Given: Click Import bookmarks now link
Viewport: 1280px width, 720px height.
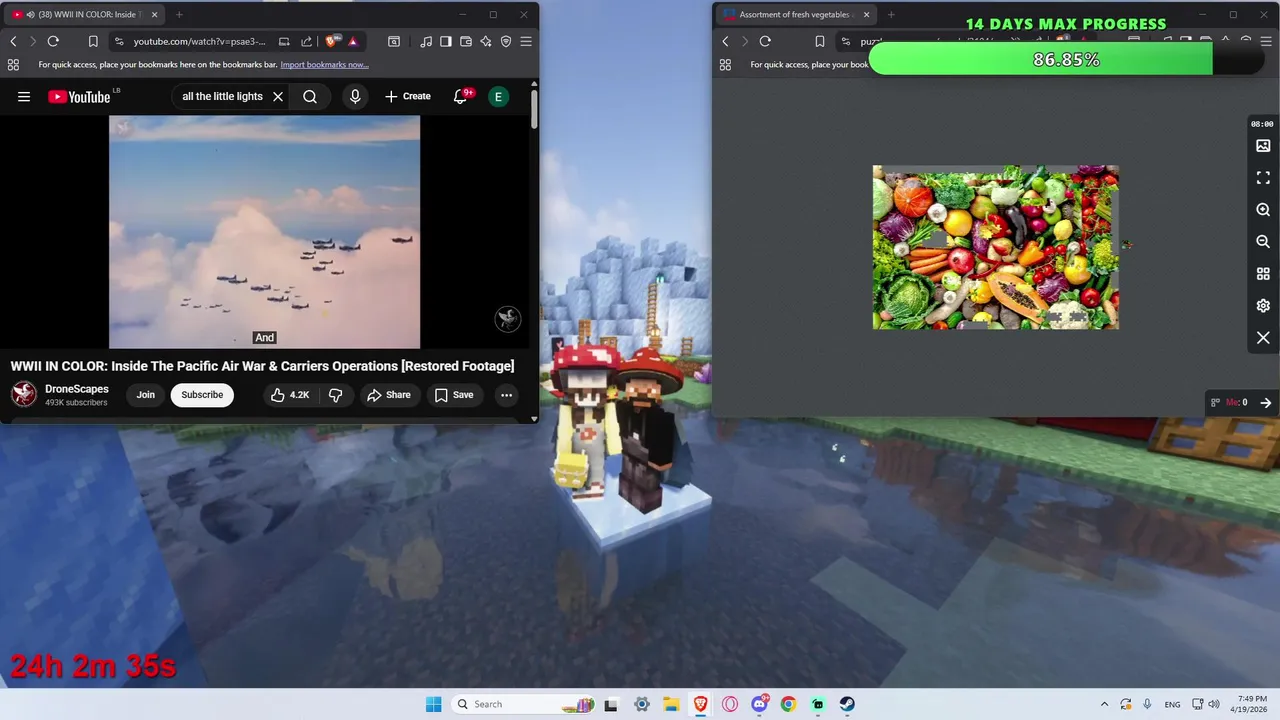Looking at the screenshot, I should point(324,65).
